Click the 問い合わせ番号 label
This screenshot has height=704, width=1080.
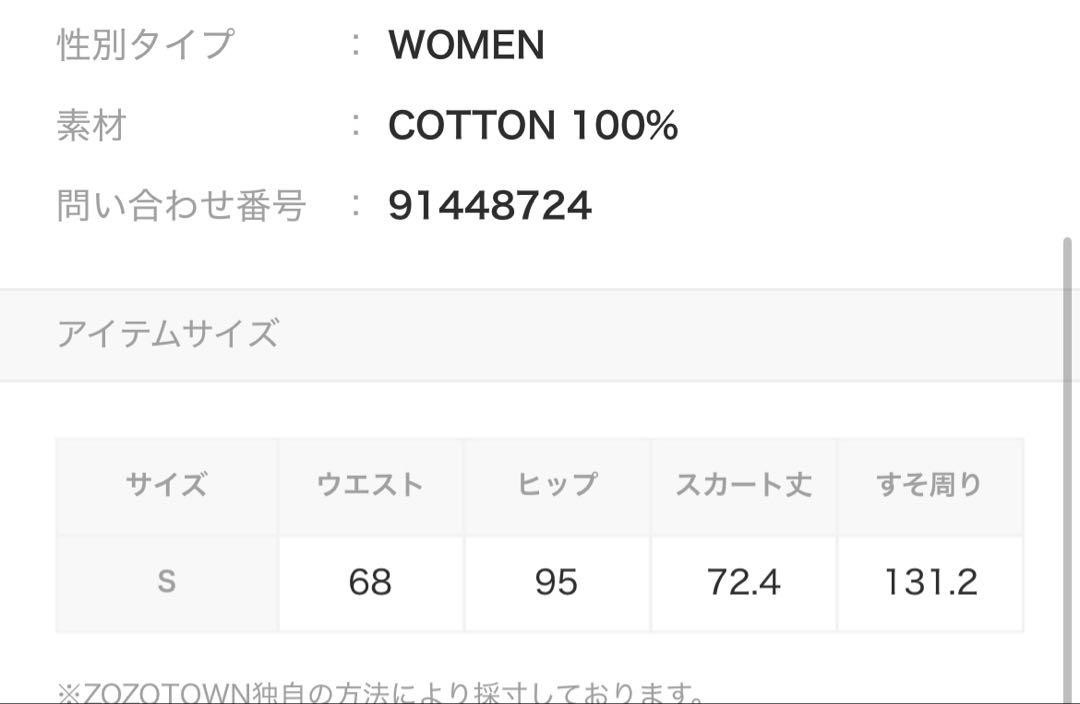[181, 206]
